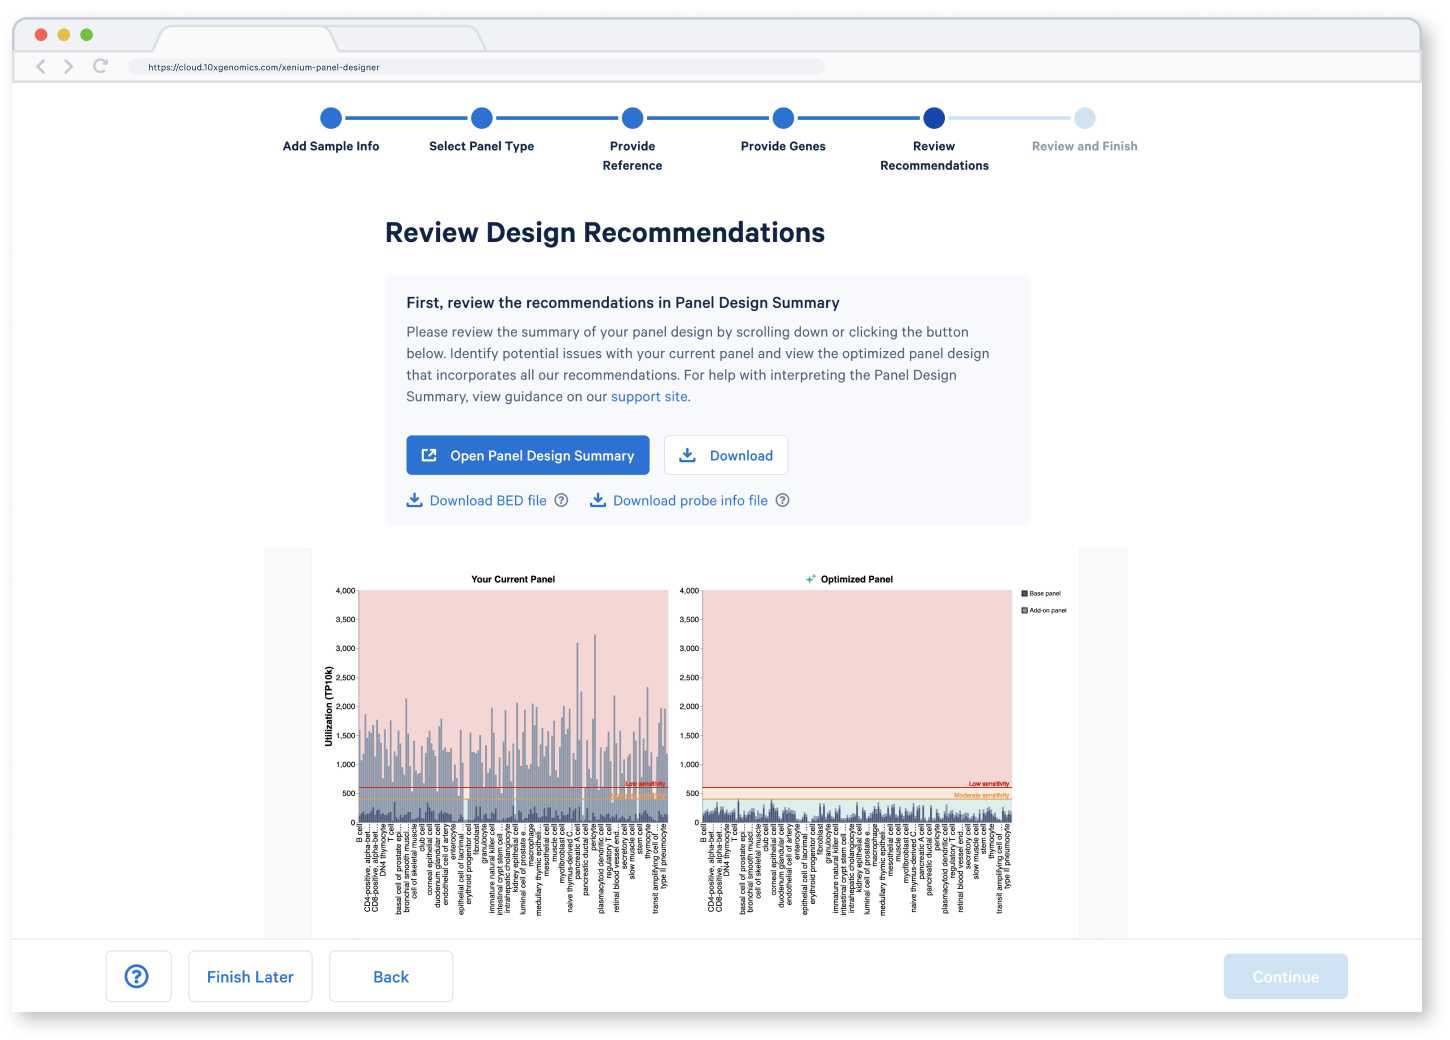This screenshot has width=1450, height=1040.
Task: Jump to Provide Reference step circle
Action: tap(632, 118)
